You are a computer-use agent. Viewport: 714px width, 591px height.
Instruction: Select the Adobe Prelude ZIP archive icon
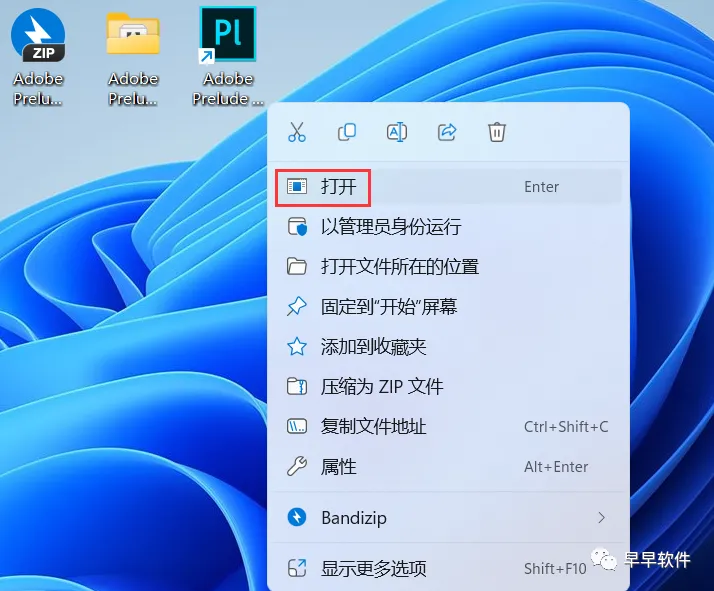pyautogui.click(x=38, y=57)
